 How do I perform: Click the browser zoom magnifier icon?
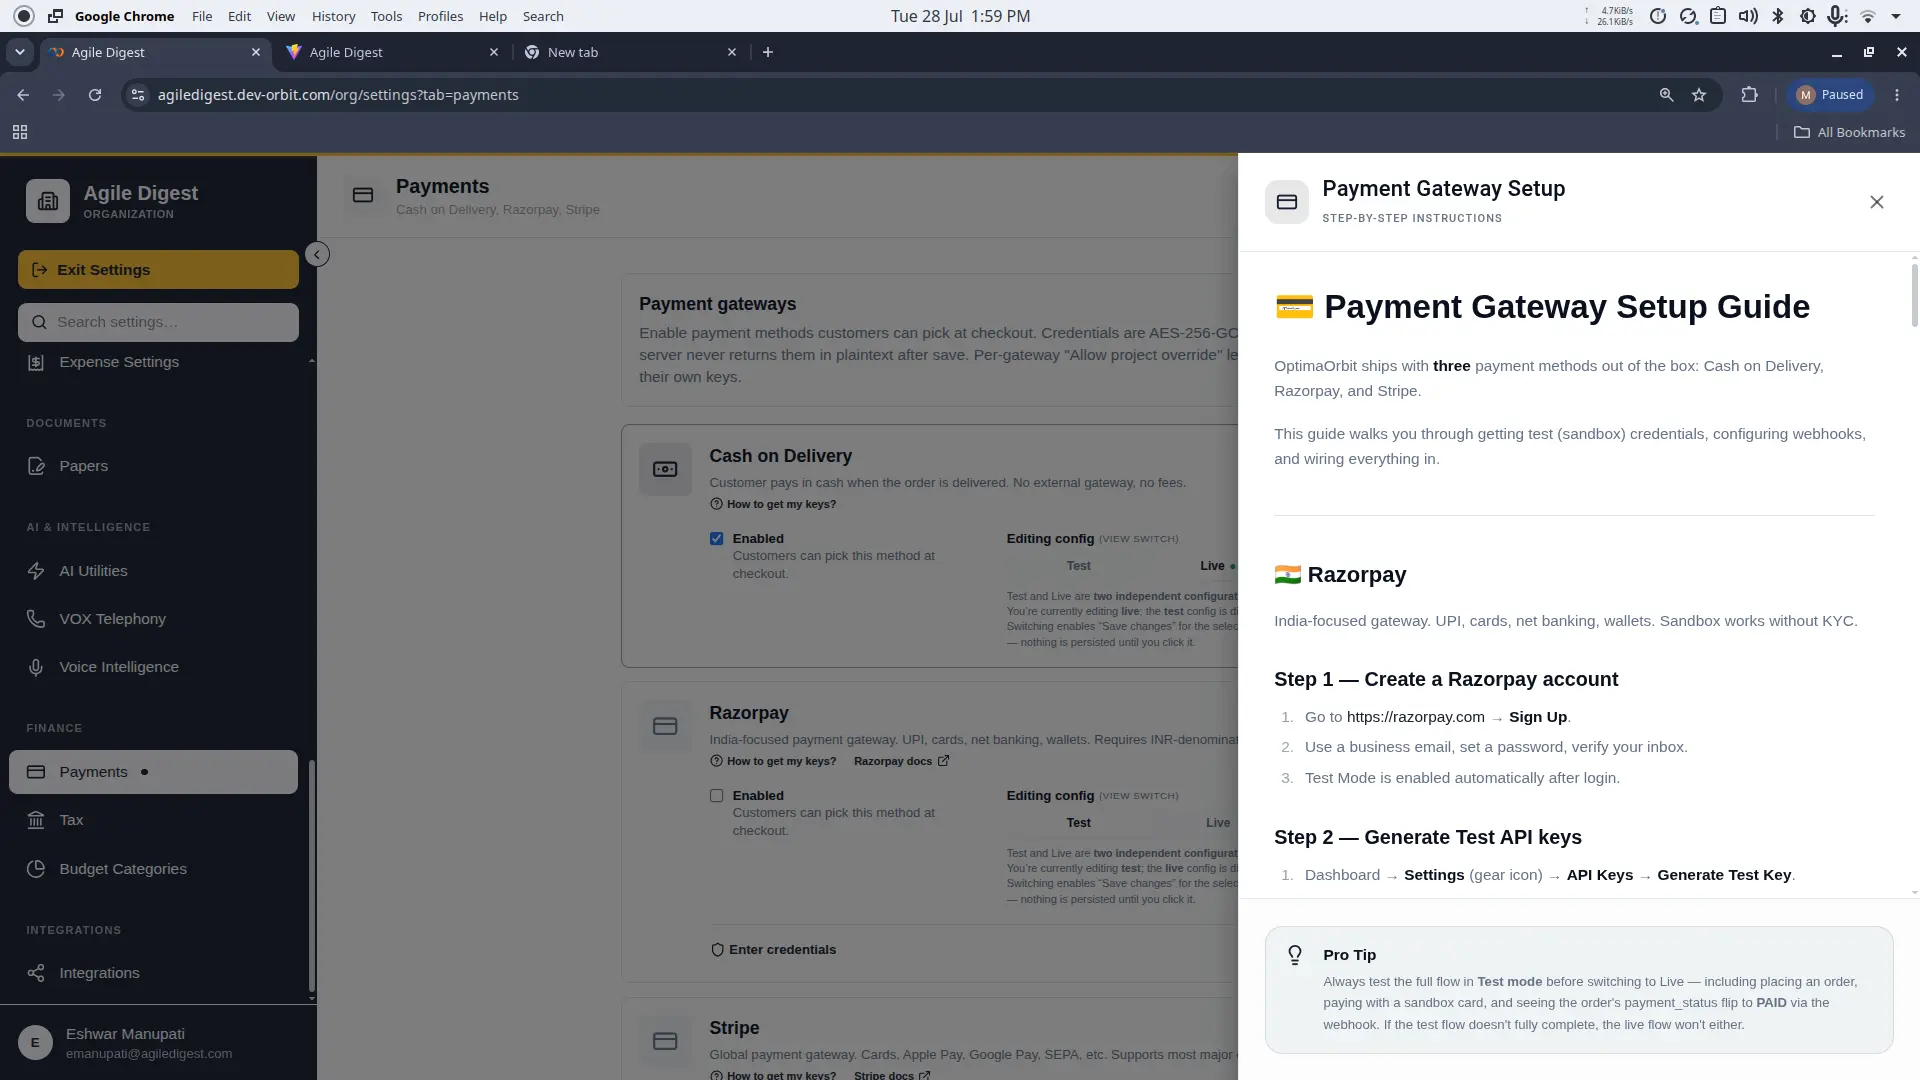tap(1666, 95)
